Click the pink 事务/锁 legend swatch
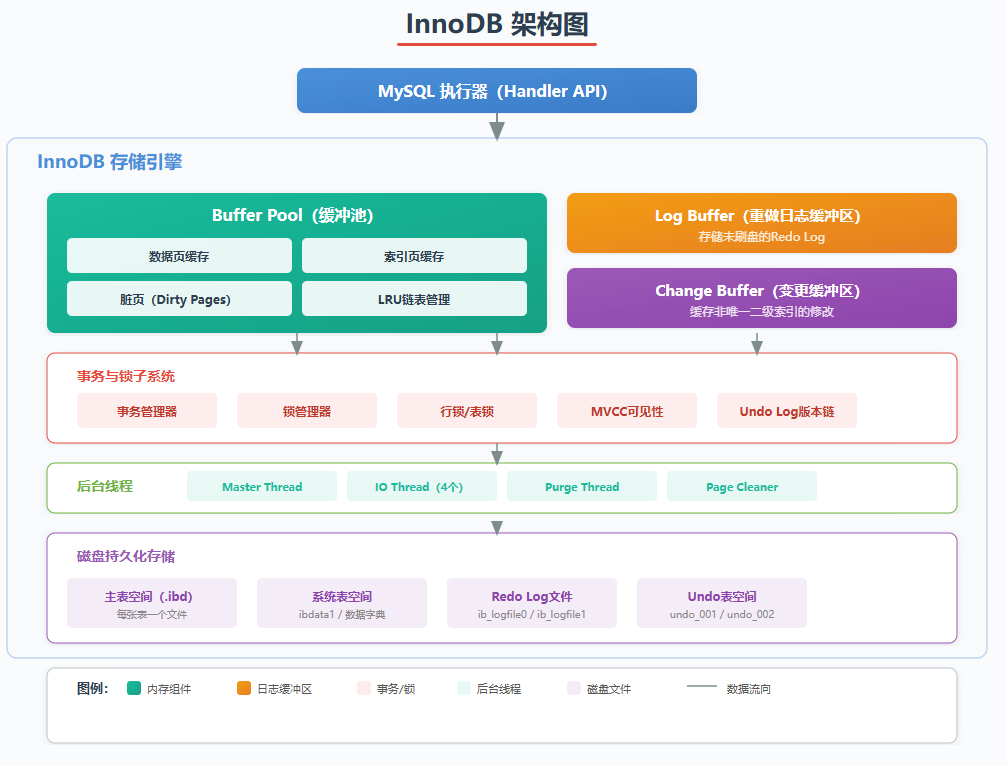The image size is (1007, 766). [363, 688]
